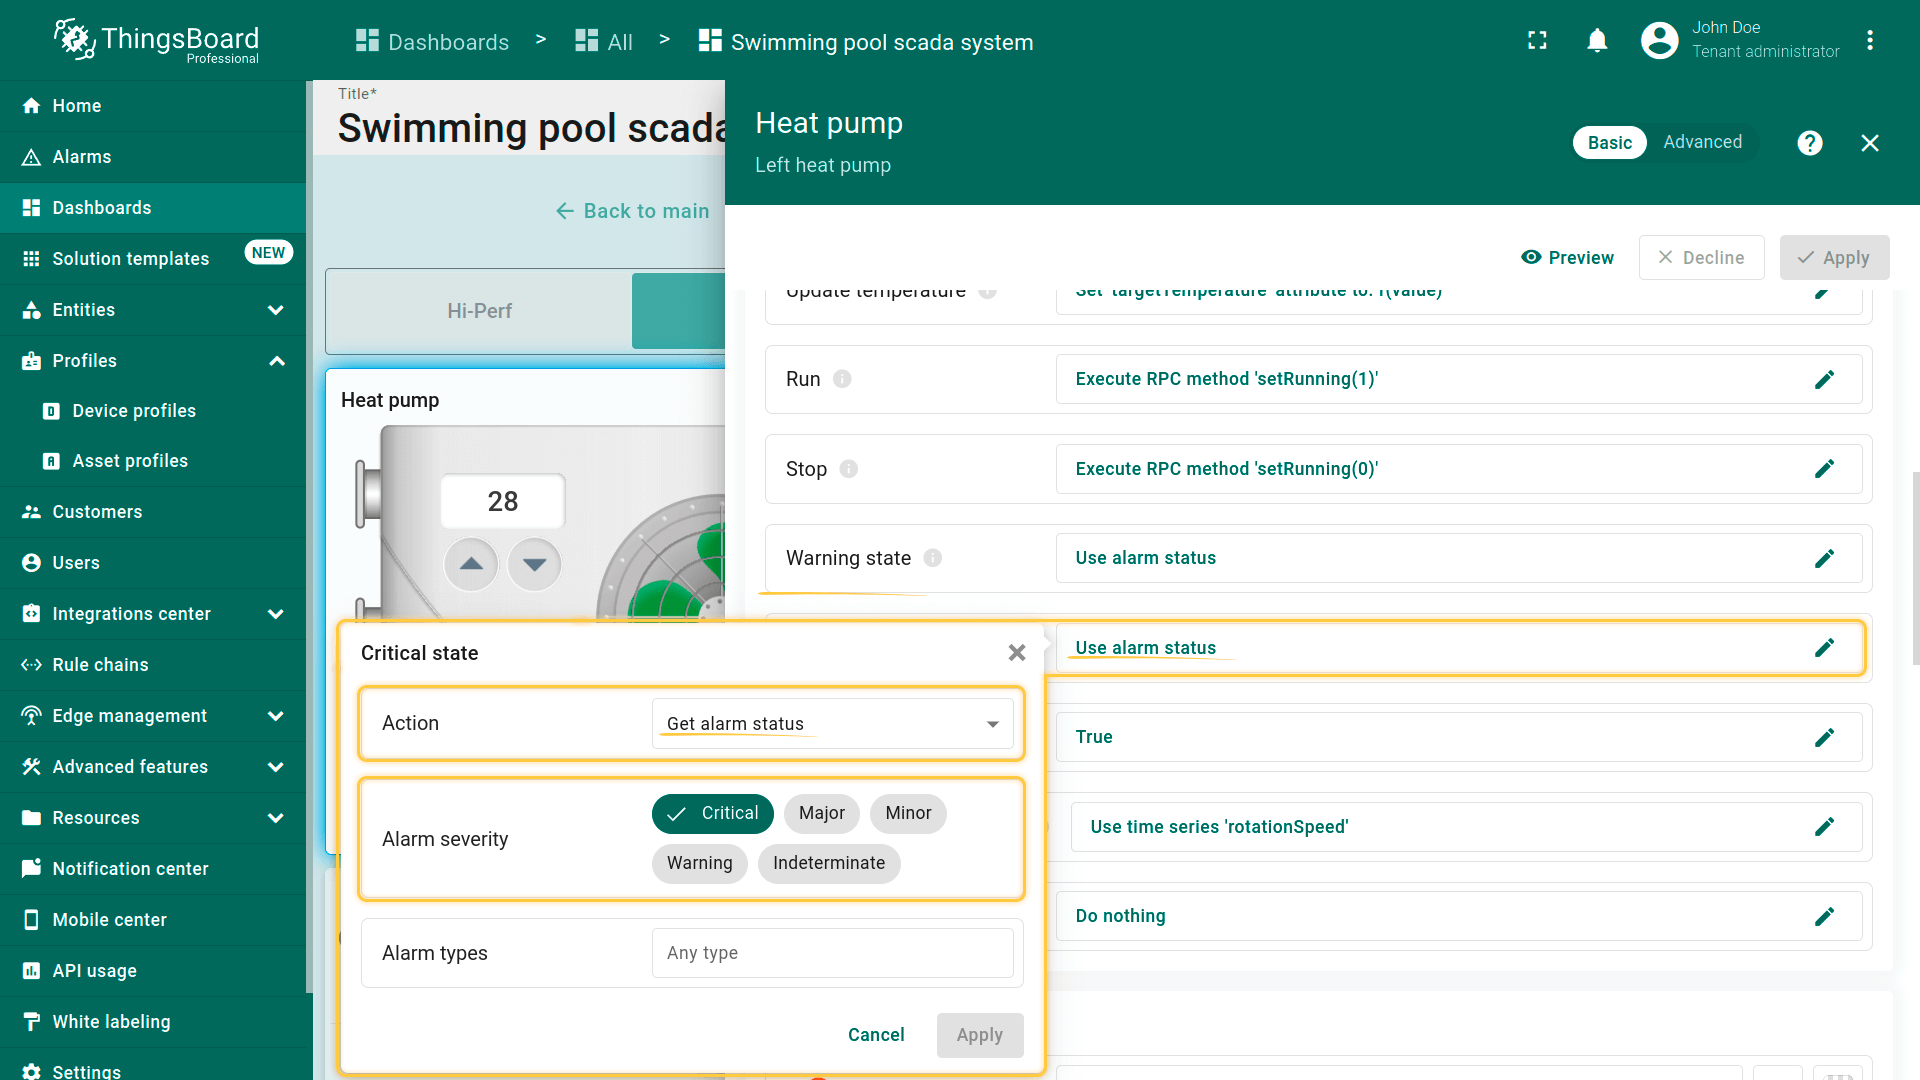Edit the Stop action pencil icon
The image size is (1920, 1080).
[x=1824, y=469]
